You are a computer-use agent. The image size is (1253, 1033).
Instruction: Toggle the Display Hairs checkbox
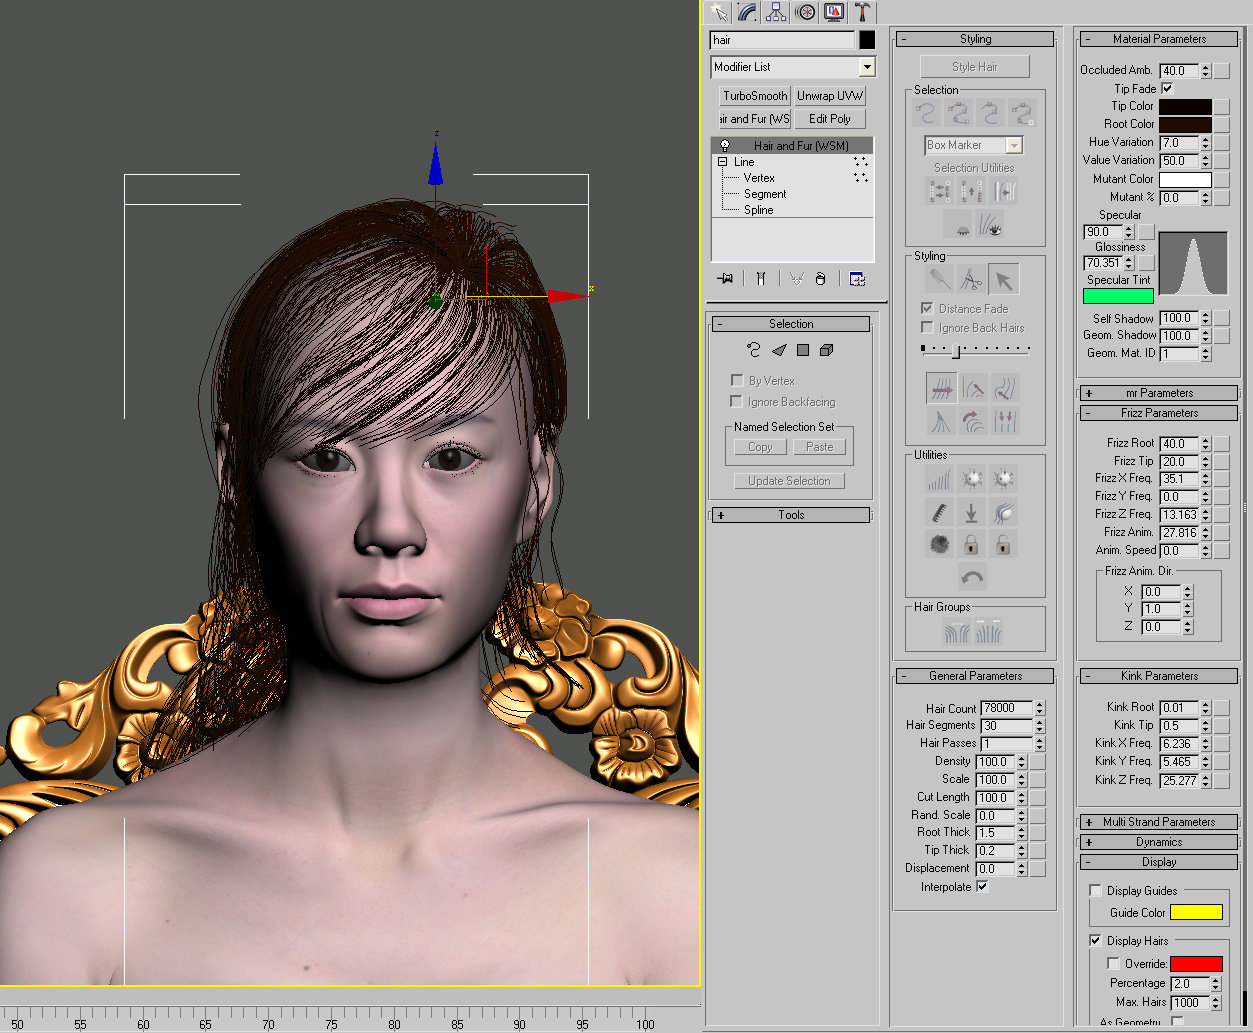[1095, 940]
